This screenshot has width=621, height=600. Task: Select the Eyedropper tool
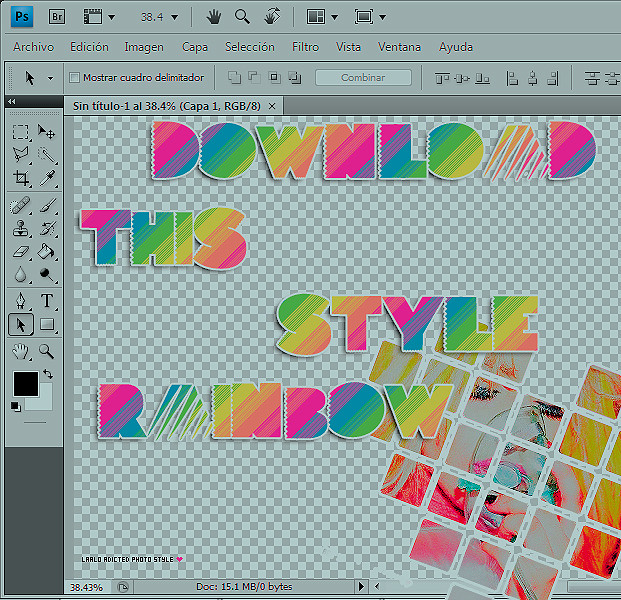click(46, 178)
